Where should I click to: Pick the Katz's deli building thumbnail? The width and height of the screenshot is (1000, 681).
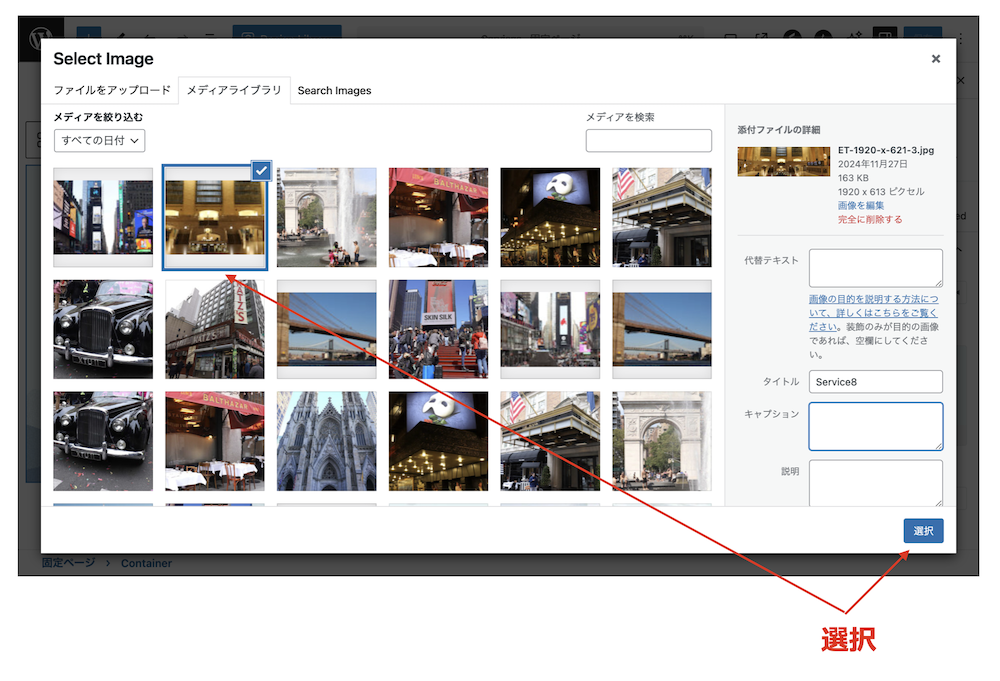coord(215,329)
